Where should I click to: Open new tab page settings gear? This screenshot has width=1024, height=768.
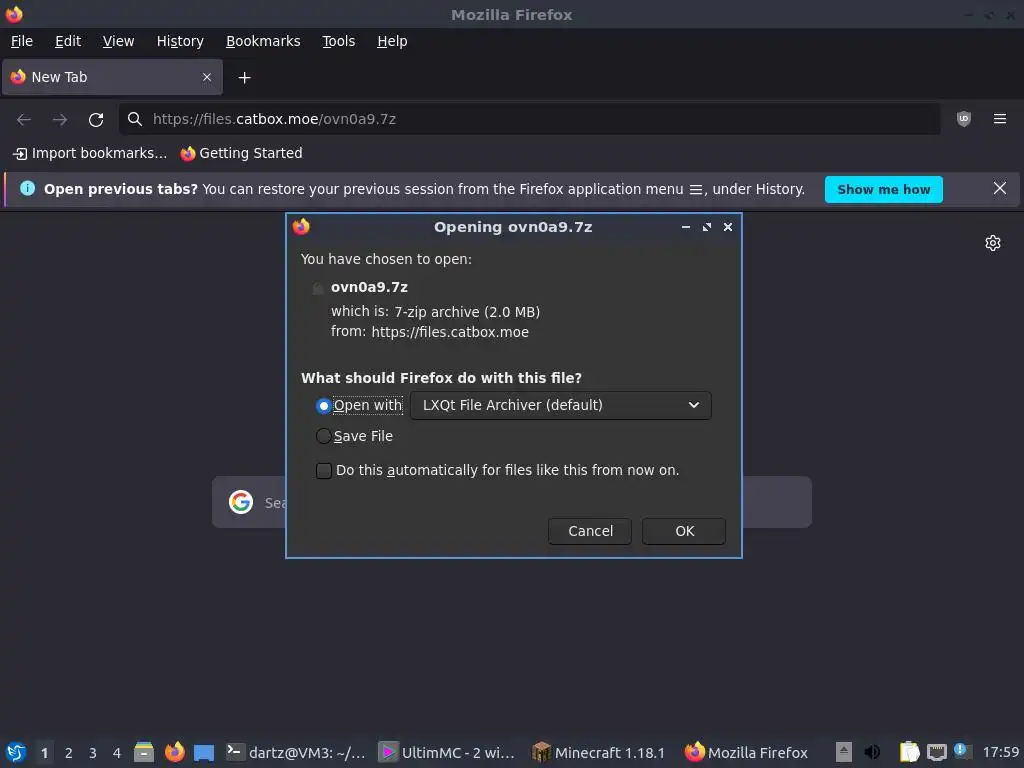pos(993,243)
